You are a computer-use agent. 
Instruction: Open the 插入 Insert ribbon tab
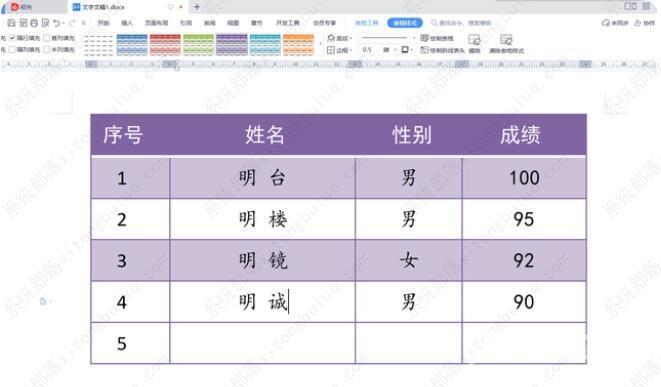click(127, 23)
